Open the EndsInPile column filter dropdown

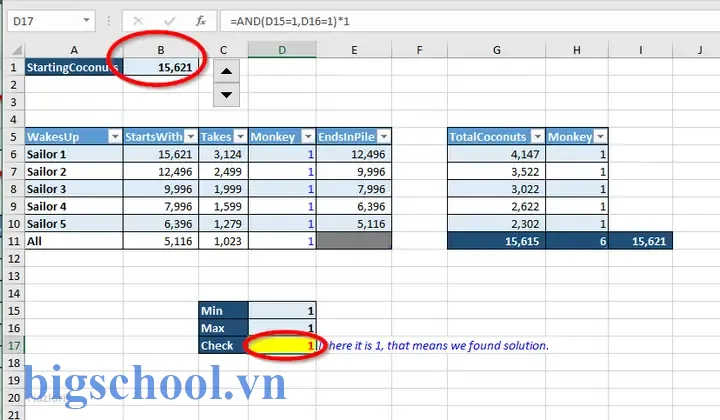[x=384, y=137]
